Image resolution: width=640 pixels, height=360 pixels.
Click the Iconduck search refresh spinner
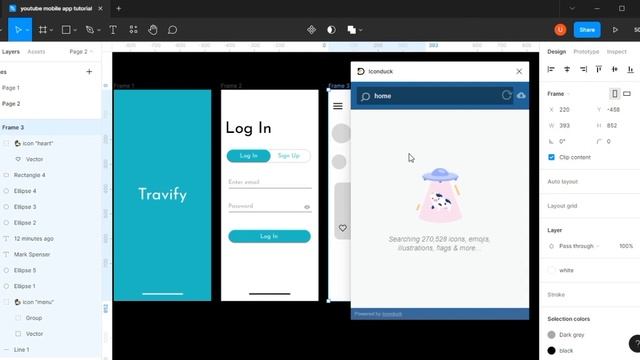507,95
